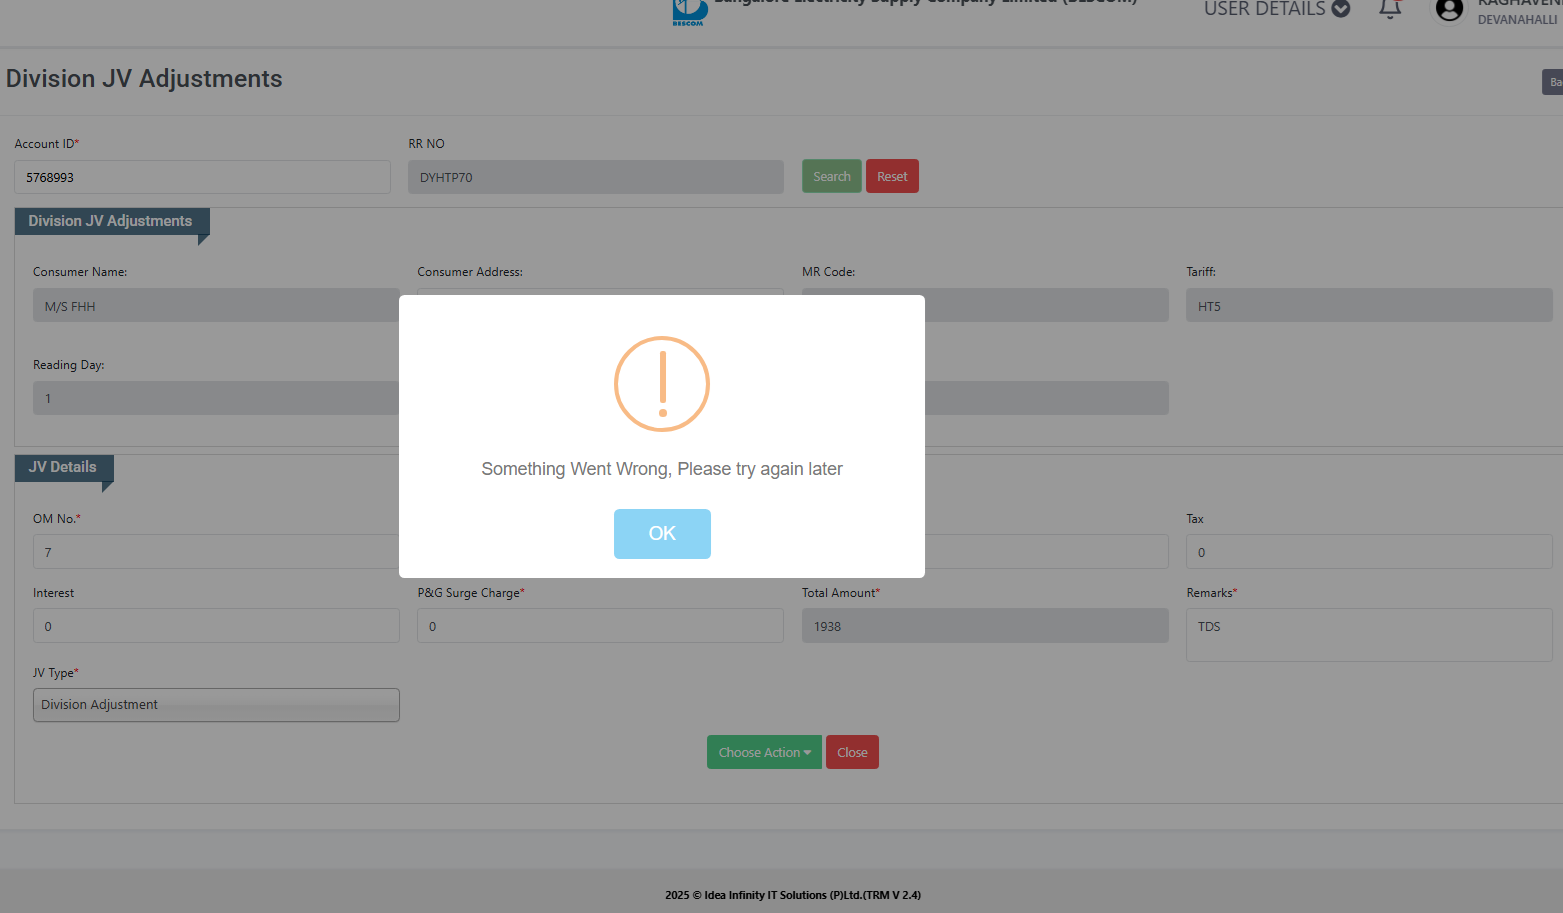Screen dimensions: 1563x913
Task: Select the Division JV Adjustments section tab
Action: click(x=110, y=221)
